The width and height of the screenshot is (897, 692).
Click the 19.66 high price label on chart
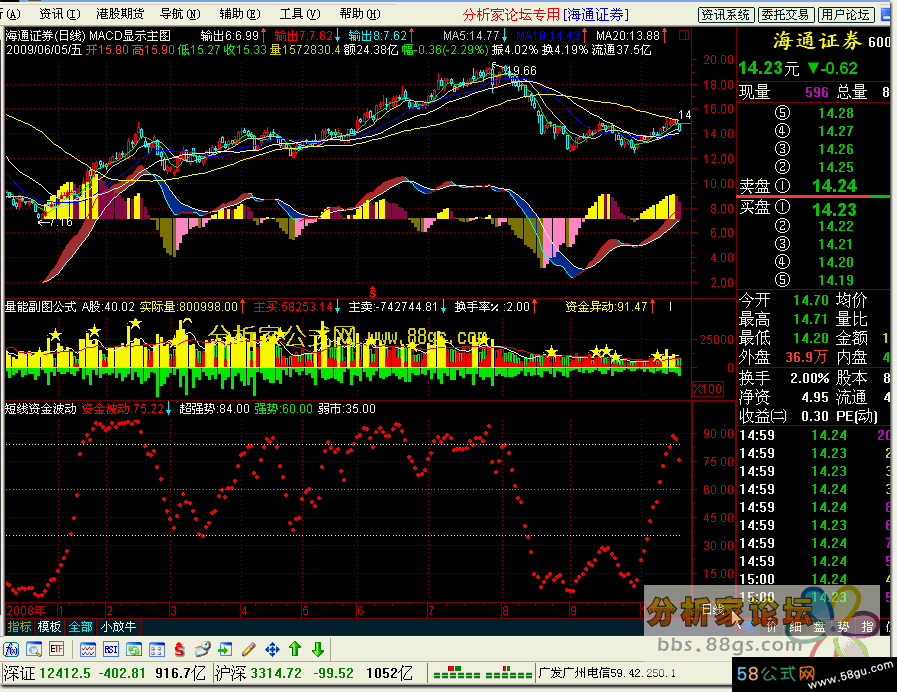point(522,71)
